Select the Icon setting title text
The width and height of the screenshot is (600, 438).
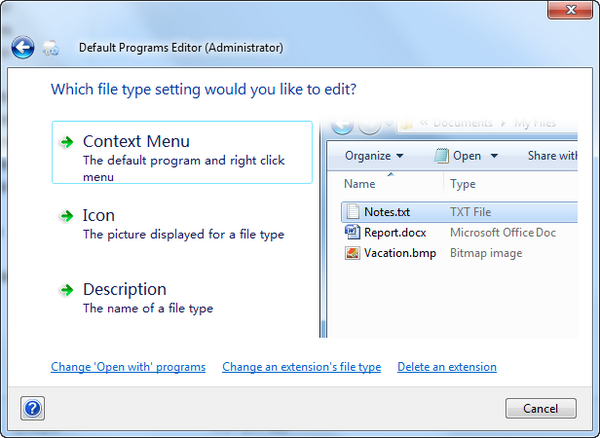pos(98,215)
